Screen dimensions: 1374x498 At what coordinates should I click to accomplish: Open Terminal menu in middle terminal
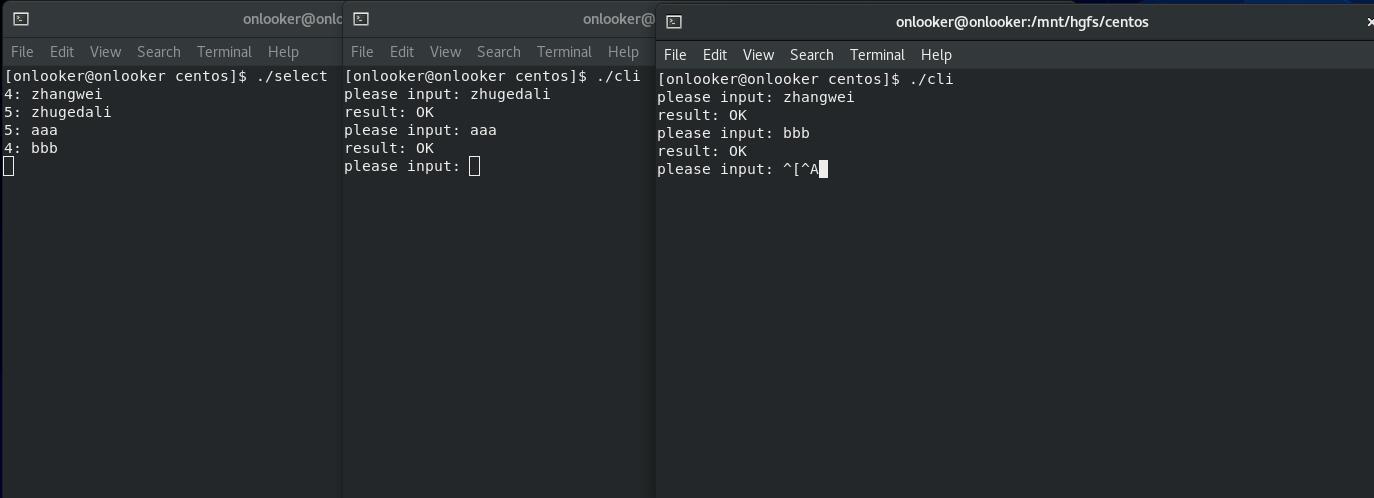point(564,52)
